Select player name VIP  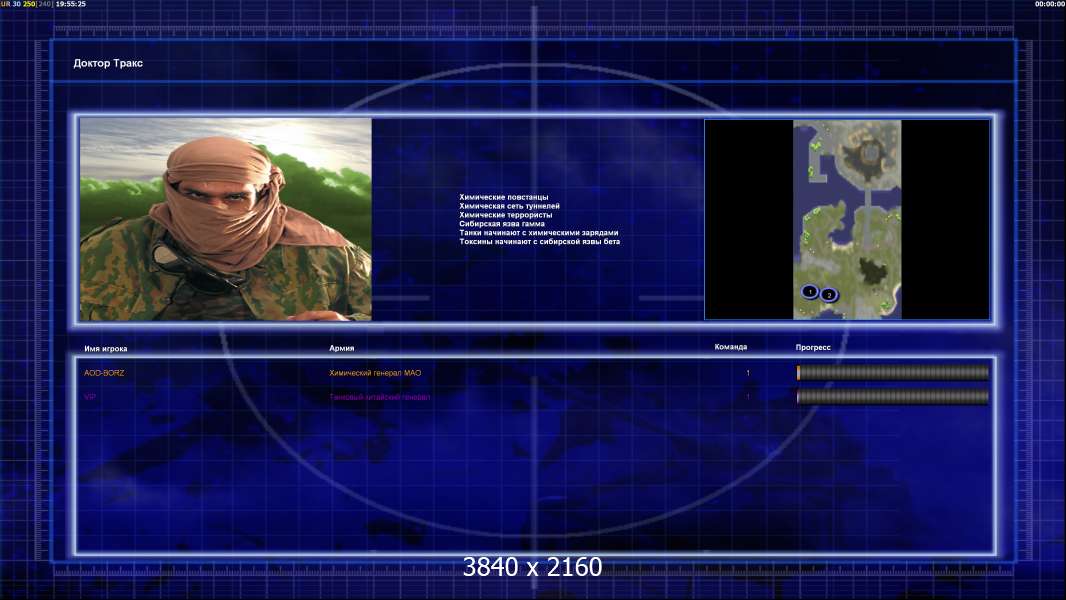(x=90, y=397)
